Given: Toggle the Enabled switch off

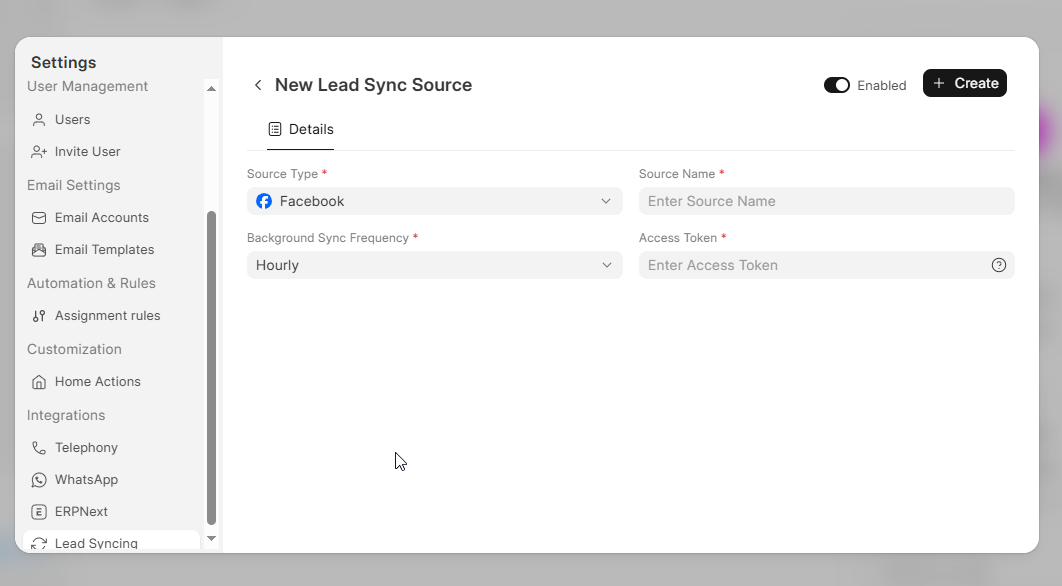Looking at the screenshot, I should pos(836,85).
